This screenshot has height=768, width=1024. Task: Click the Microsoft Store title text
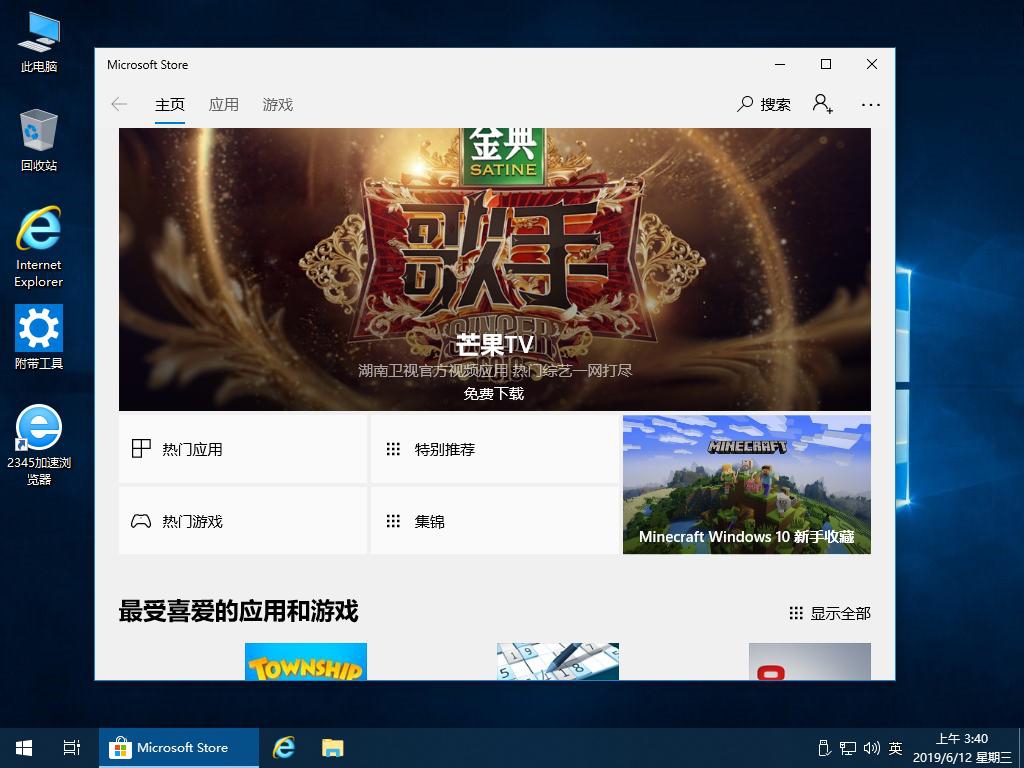148,65
